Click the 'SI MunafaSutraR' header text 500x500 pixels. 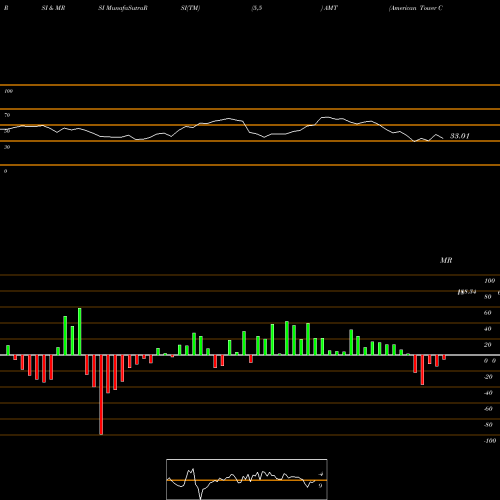(123, 8)
